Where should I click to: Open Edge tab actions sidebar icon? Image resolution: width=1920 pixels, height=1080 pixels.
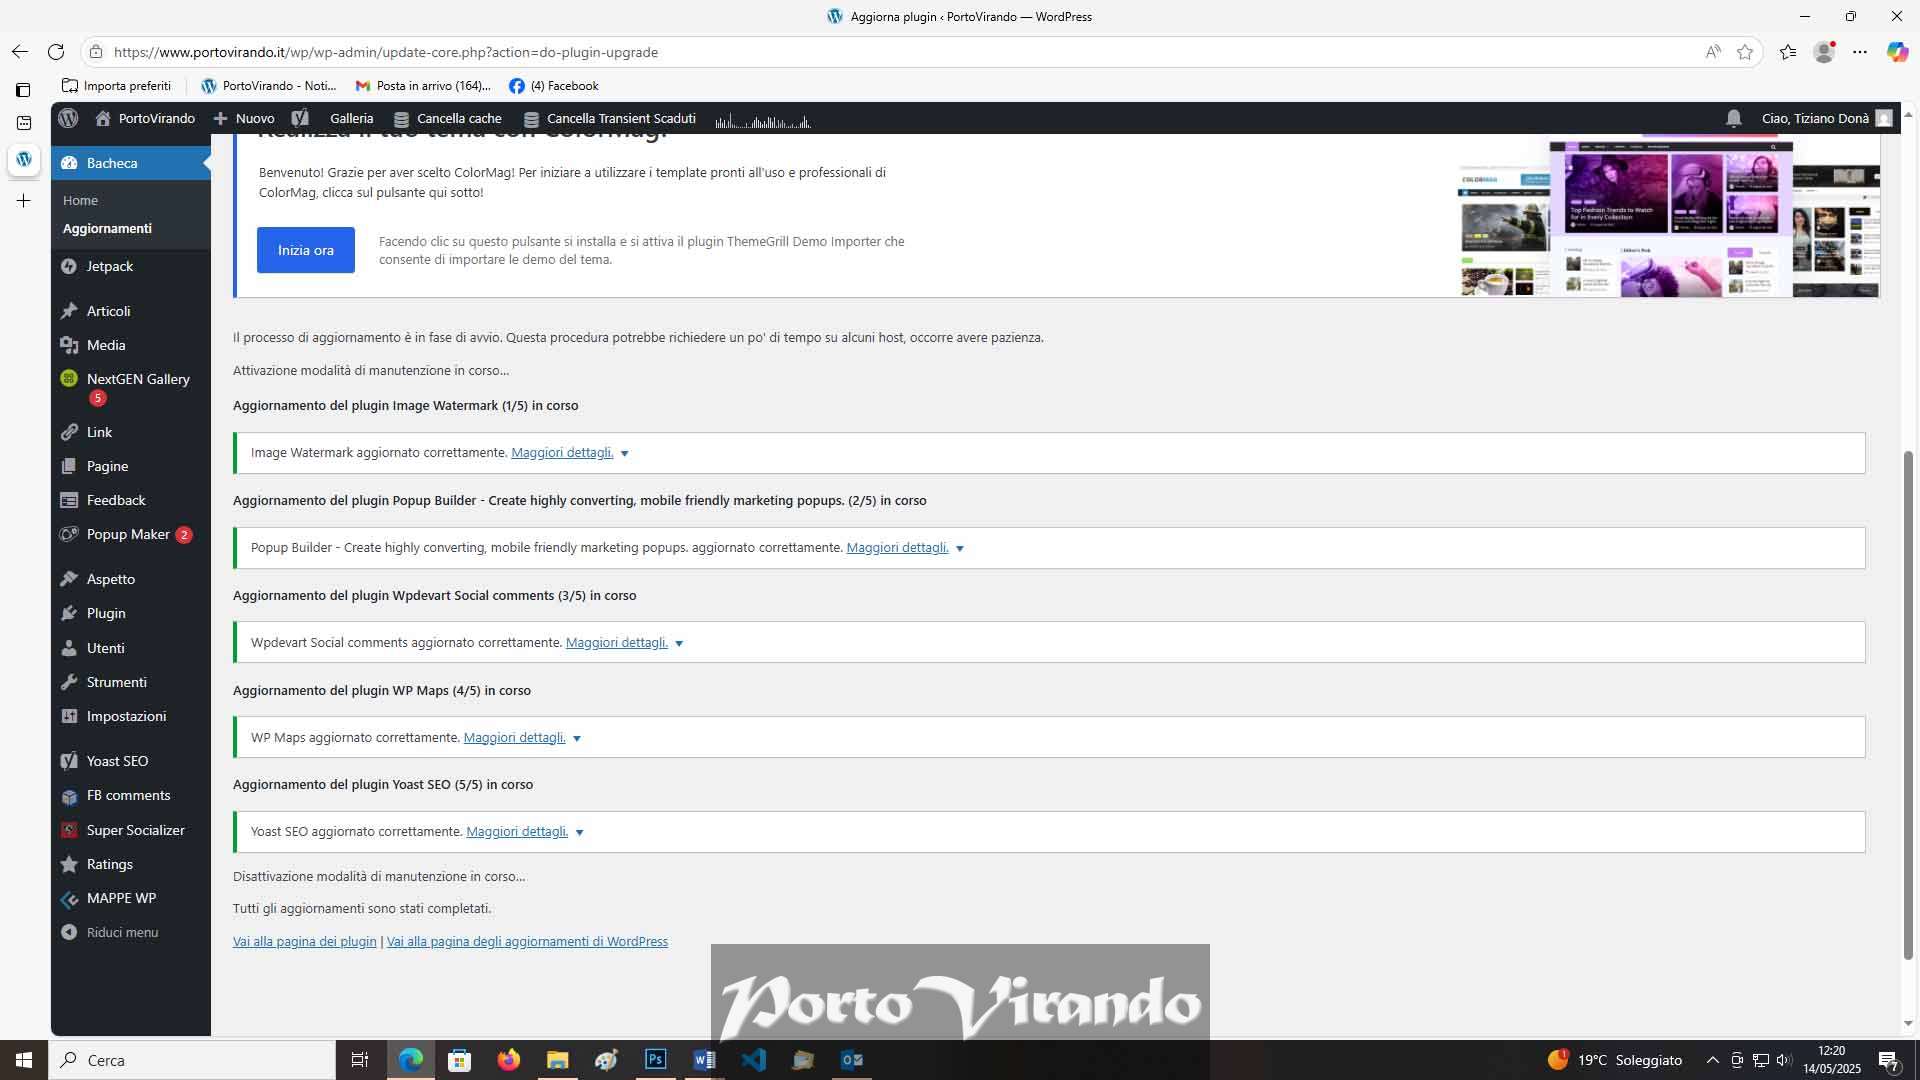tap(23, 90)
